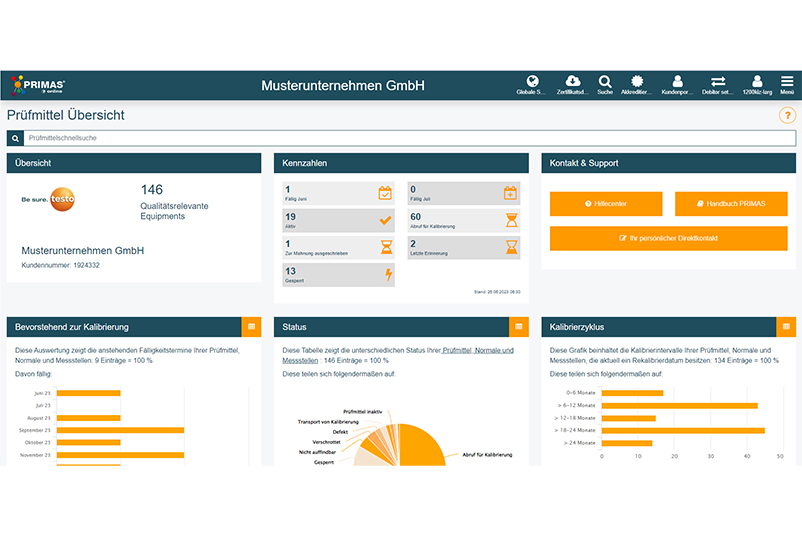Click the September 23 bar in calibration chart
Viewport: 802px width, 536px height.
pos(120,430)
